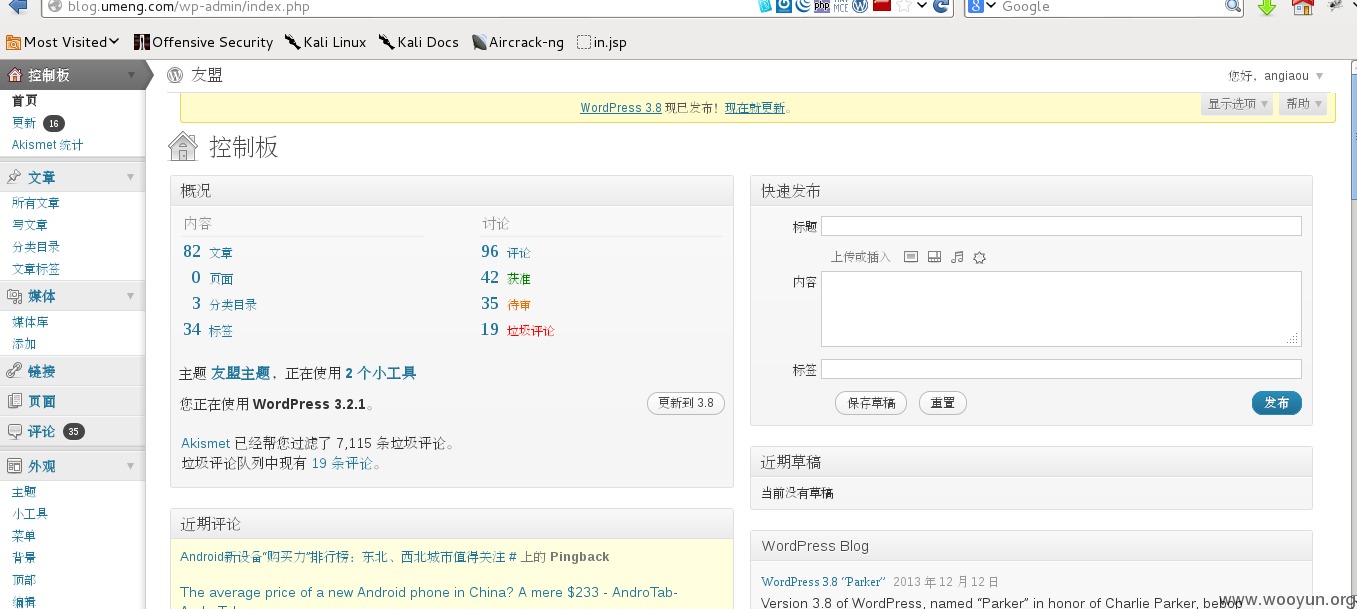Click the browser URL address field
This screenshot has width=1357, height=609.
click(x=400, y=6)
